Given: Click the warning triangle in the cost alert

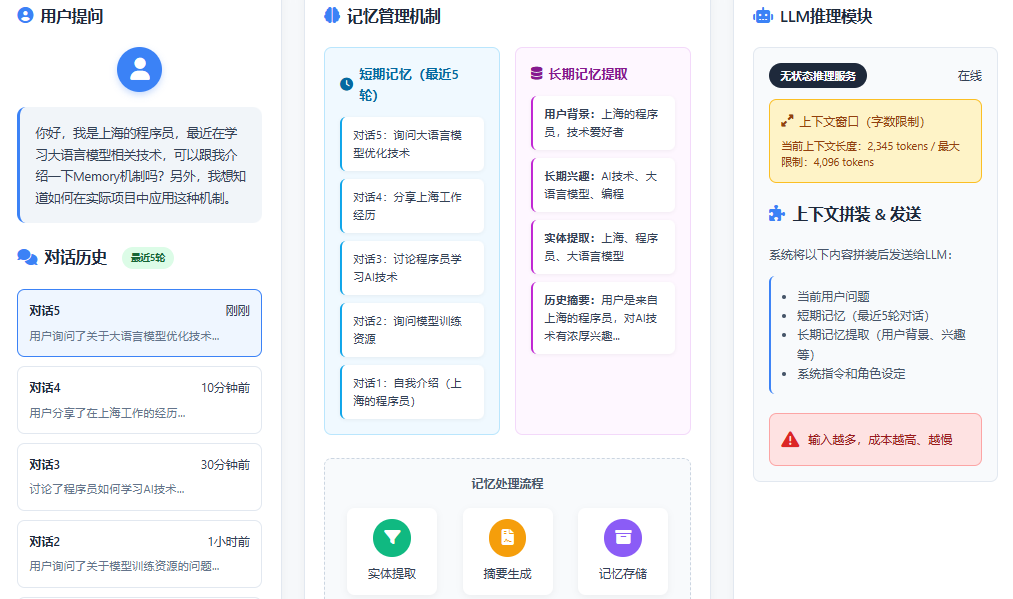Looking at the screenshot, I should 789,438.
